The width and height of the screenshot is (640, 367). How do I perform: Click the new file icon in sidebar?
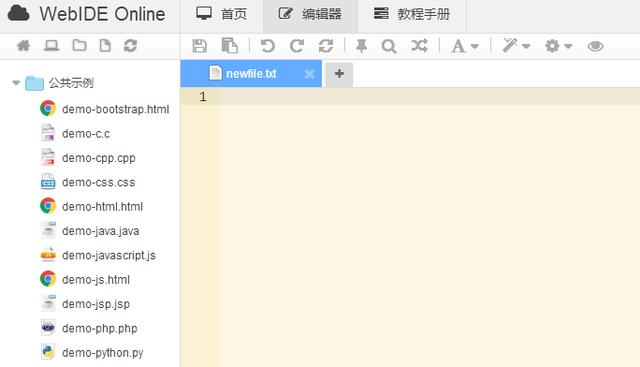[x=105, y=45]
